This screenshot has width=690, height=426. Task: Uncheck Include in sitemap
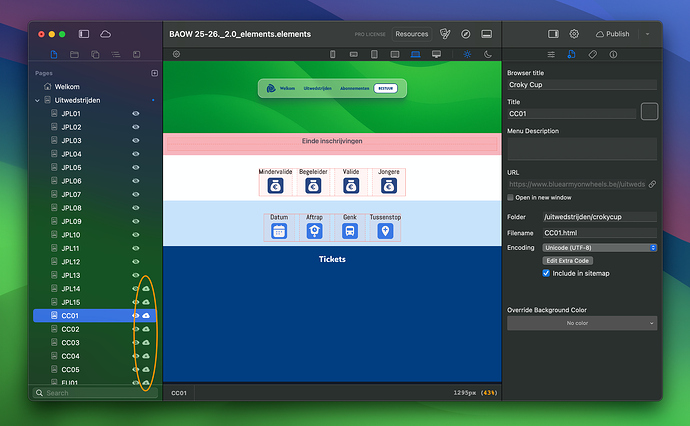[546, 273]
